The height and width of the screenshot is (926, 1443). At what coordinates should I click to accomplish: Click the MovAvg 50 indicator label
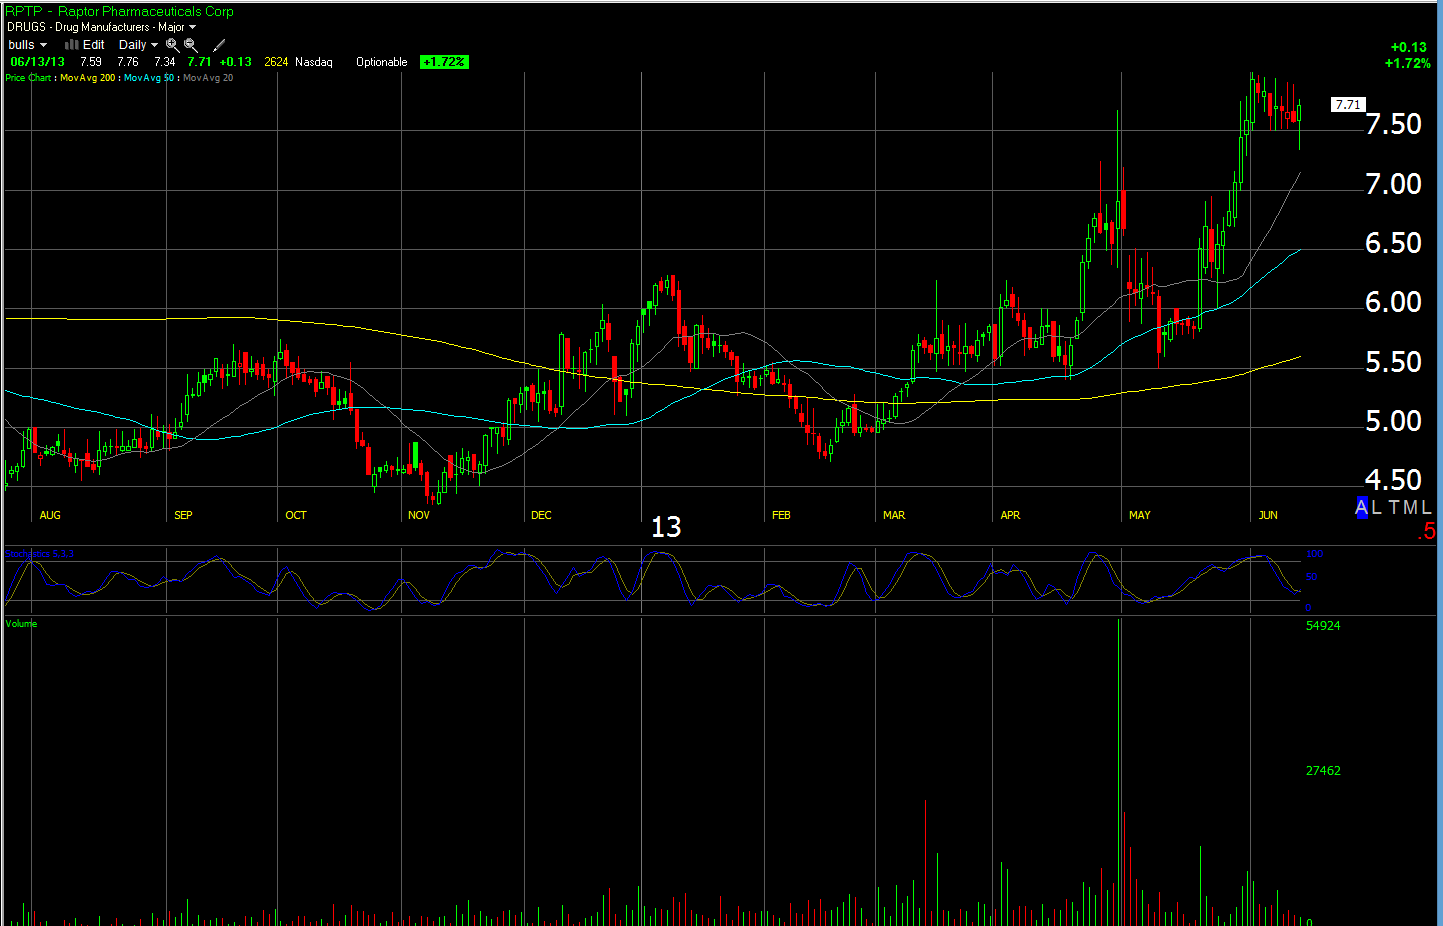click(x=149, y=78)
